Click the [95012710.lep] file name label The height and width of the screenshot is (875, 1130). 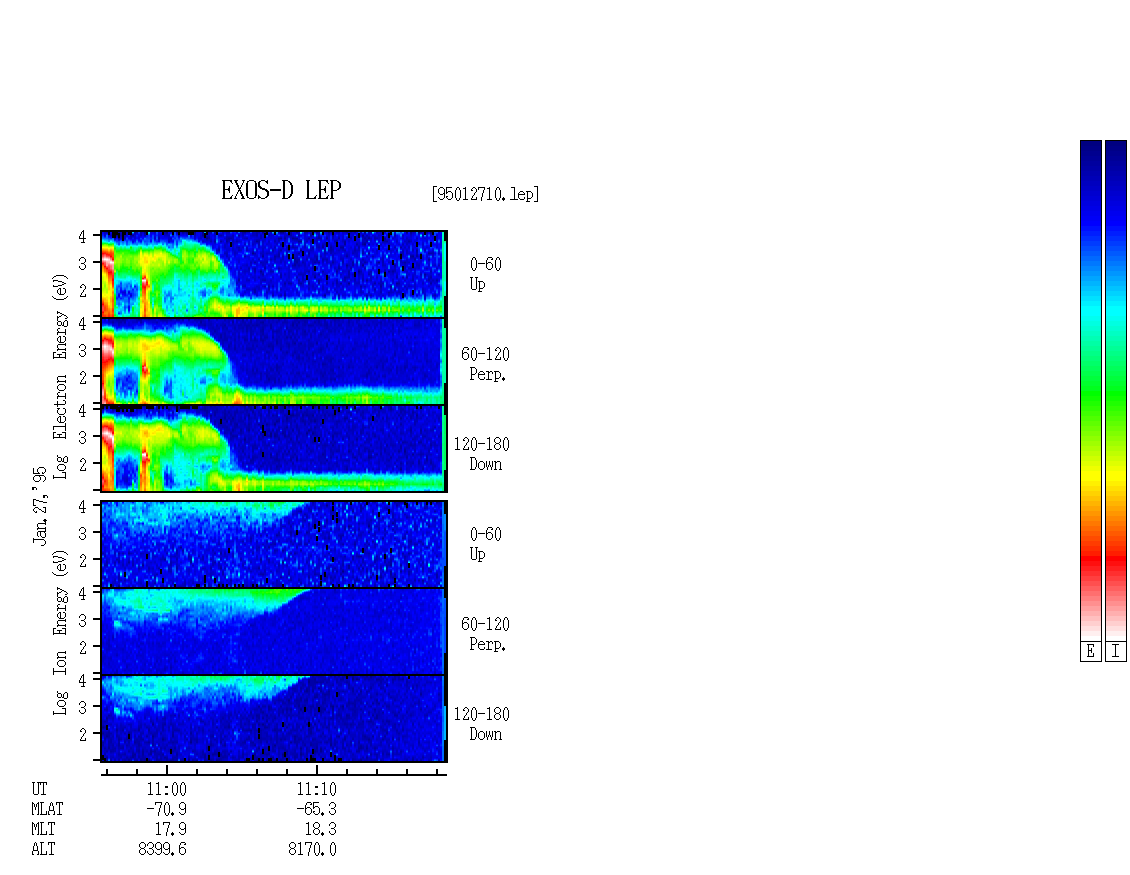(x=485, y=194)
